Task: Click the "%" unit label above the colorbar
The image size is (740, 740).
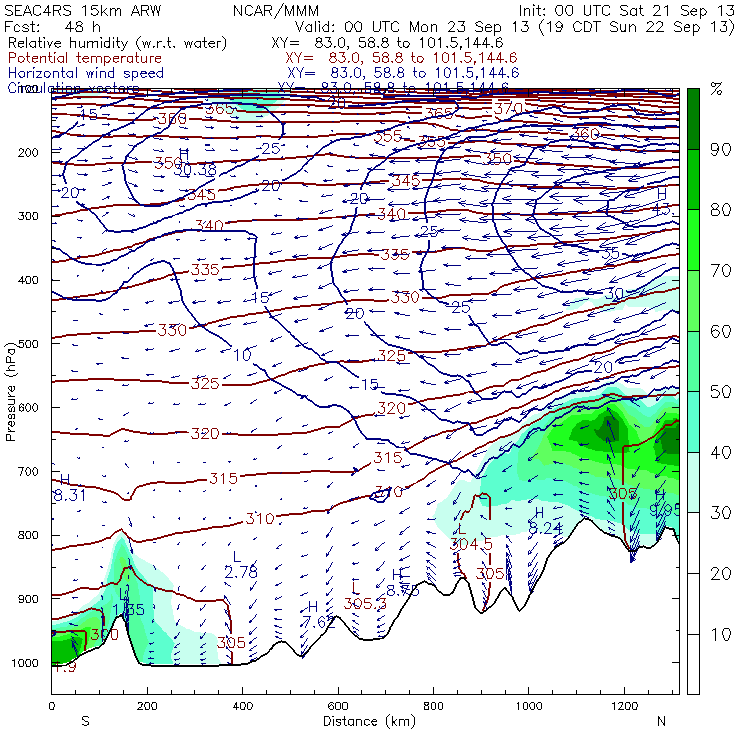Action: (716, 89)
